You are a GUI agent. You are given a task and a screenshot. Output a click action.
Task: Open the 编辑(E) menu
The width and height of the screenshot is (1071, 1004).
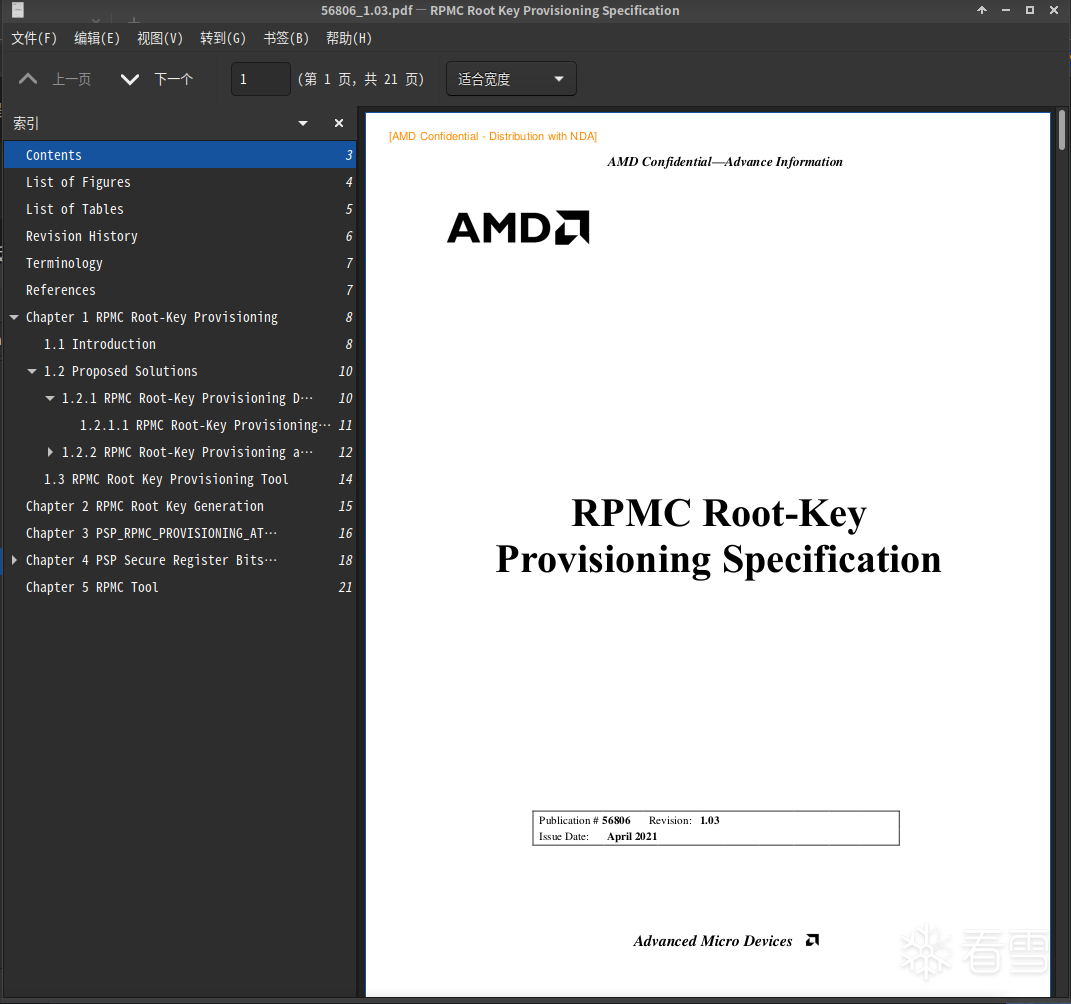click(97, 38)
